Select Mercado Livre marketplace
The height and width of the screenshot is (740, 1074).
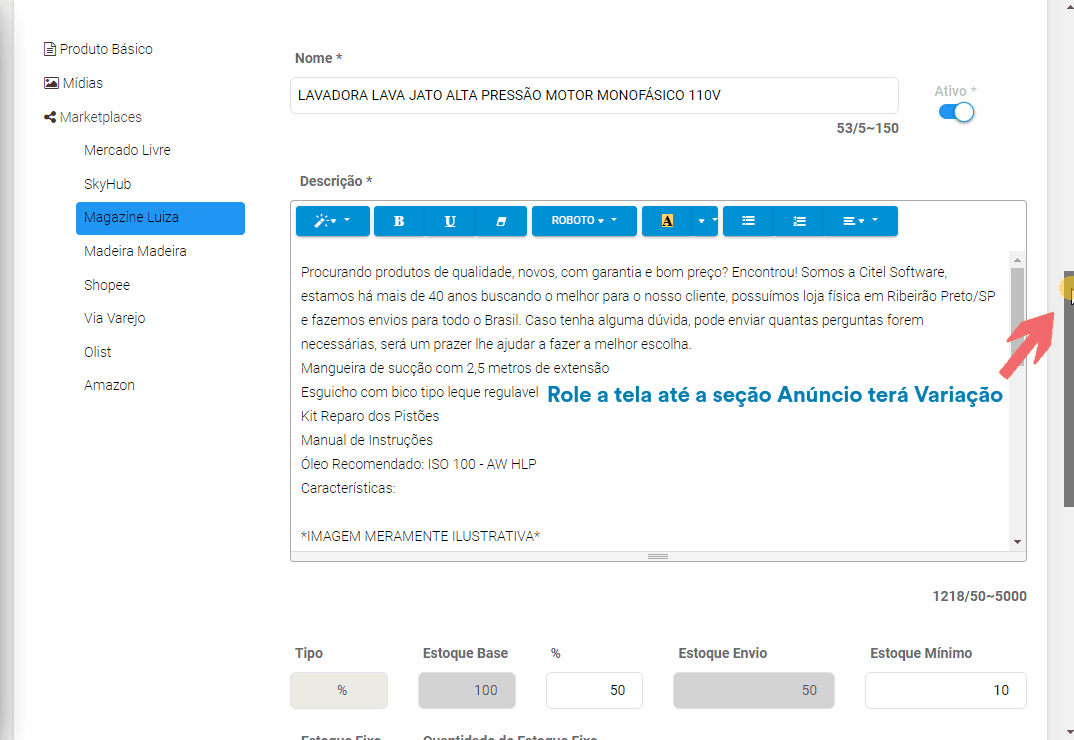point(127,150)
